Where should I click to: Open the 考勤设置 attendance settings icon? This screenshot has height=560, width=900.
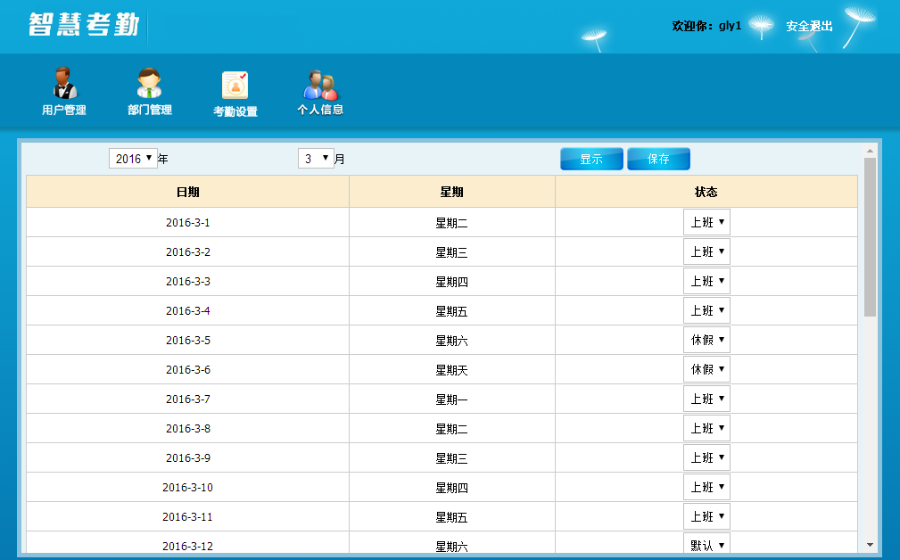coord(235,94)
